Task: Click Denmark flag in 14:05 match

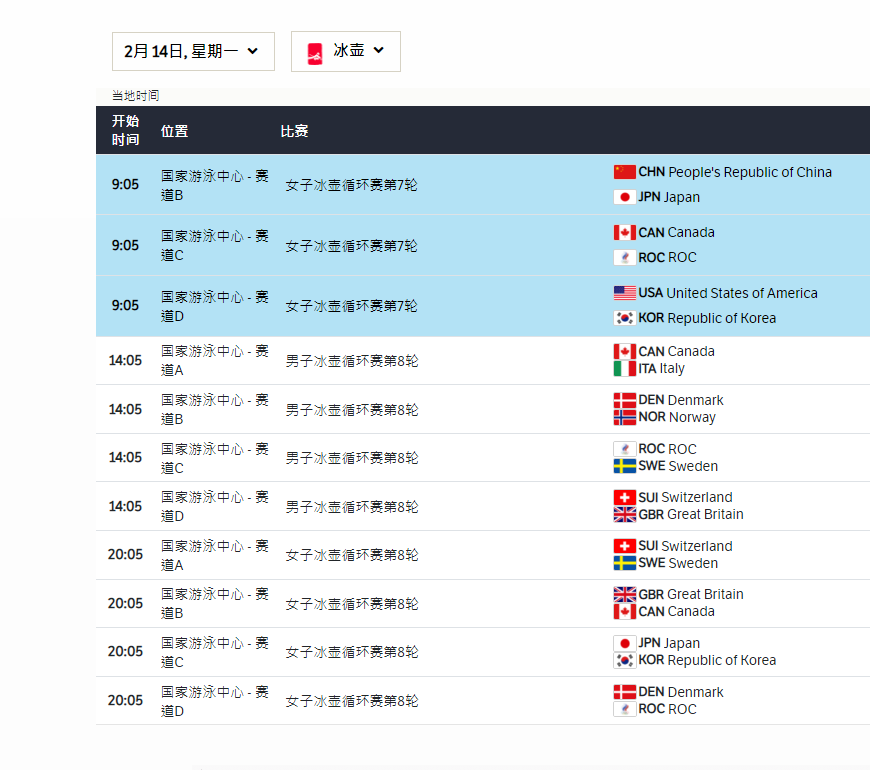Action: [x=624, y=400]
